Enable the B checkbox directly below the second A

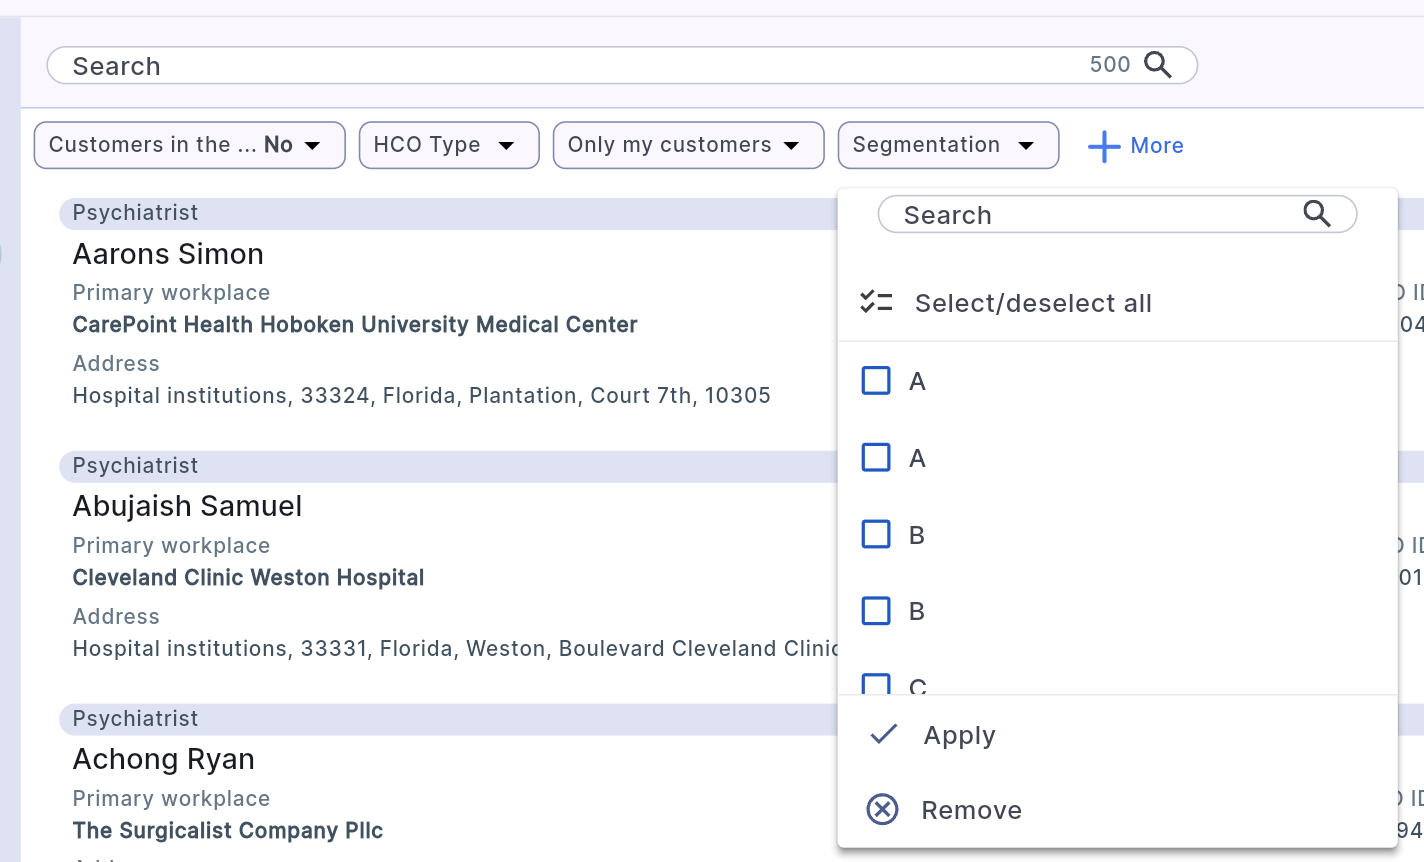pos(876,534)
